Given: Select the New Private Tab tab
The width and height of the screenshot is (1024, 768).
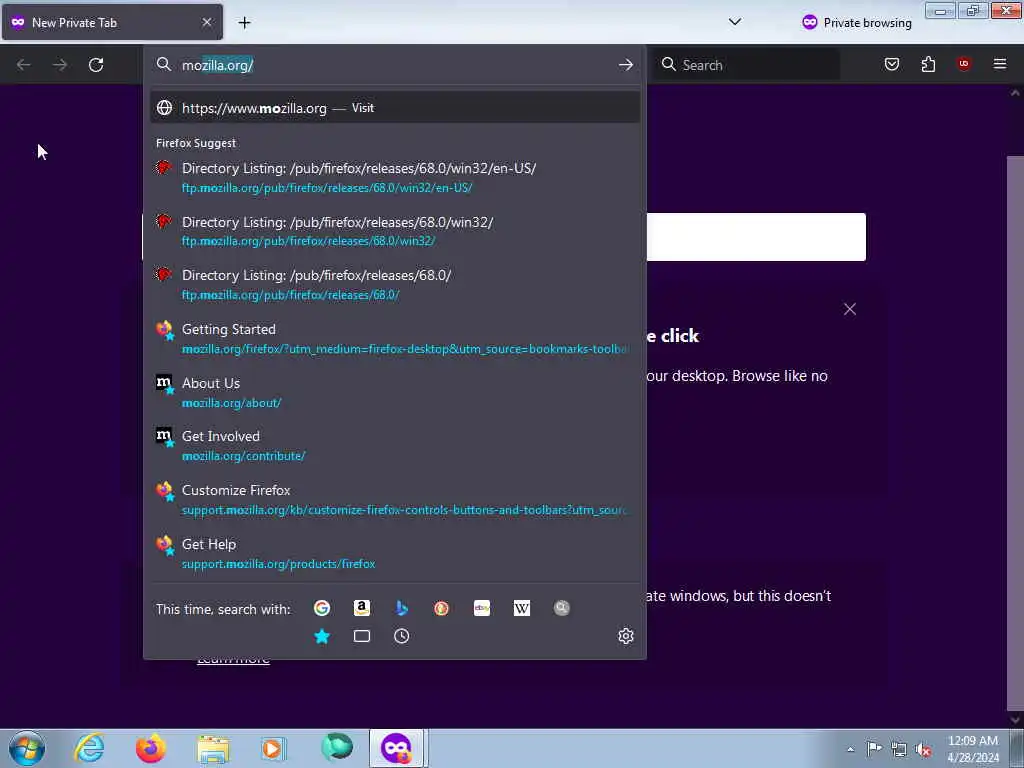Looking at the screenshot, I should 112,22.
